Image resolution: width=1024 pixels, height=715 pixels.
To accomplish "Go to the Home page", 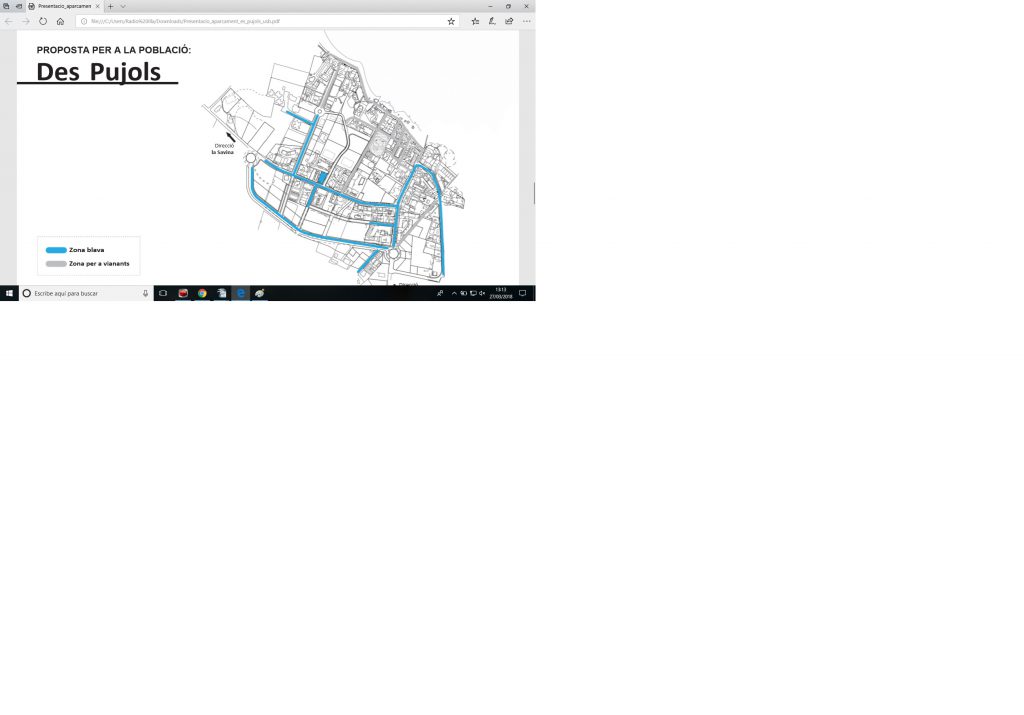I will [x=60, y=22].
